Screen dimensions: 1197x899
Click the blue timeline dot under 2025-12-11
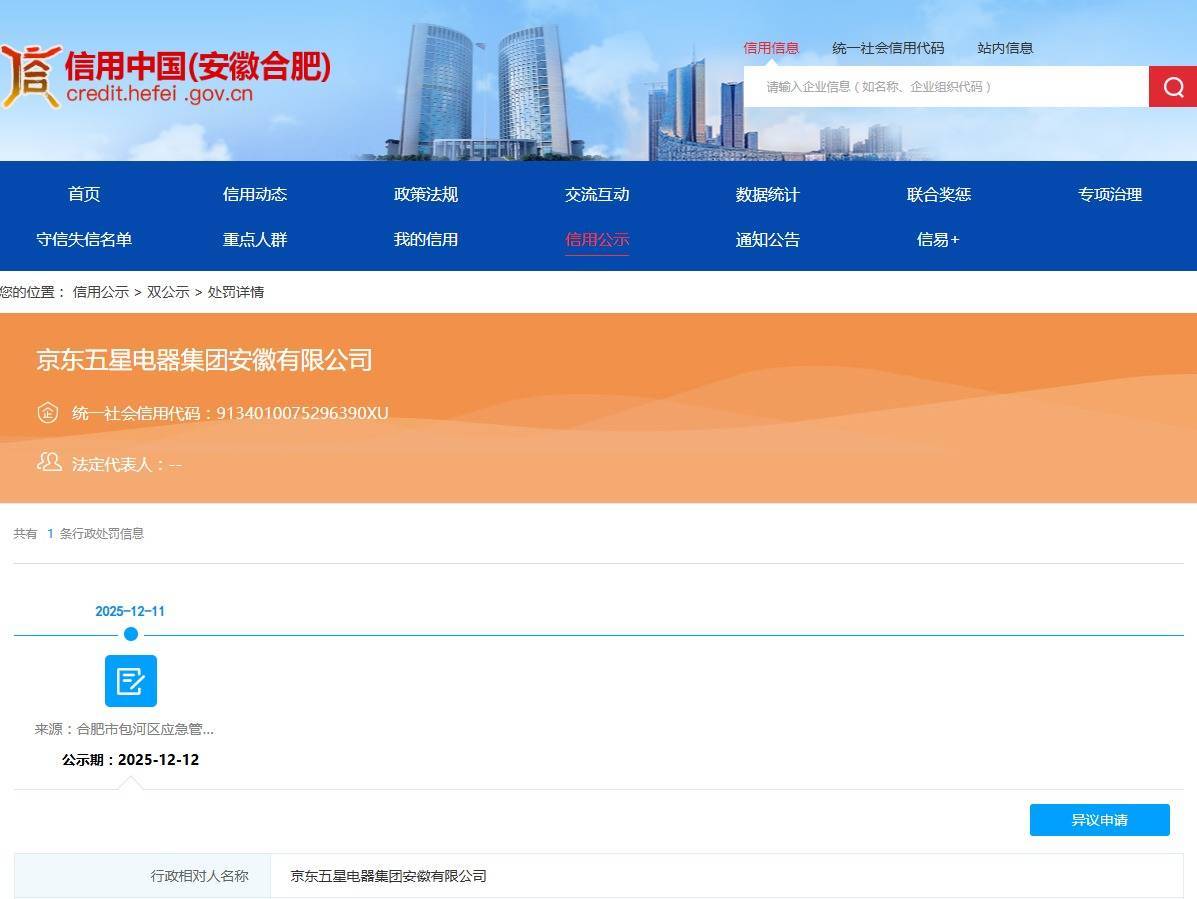[x=131, y=634]
